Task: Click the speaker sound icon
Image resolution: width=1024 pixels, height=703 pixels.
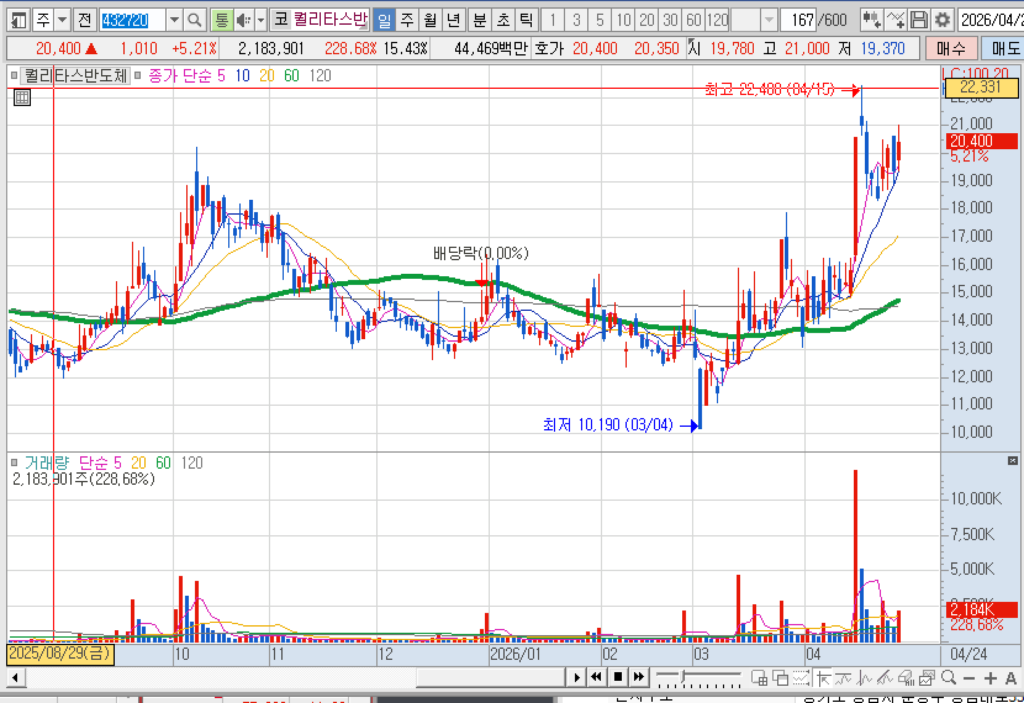Action: 243,20
